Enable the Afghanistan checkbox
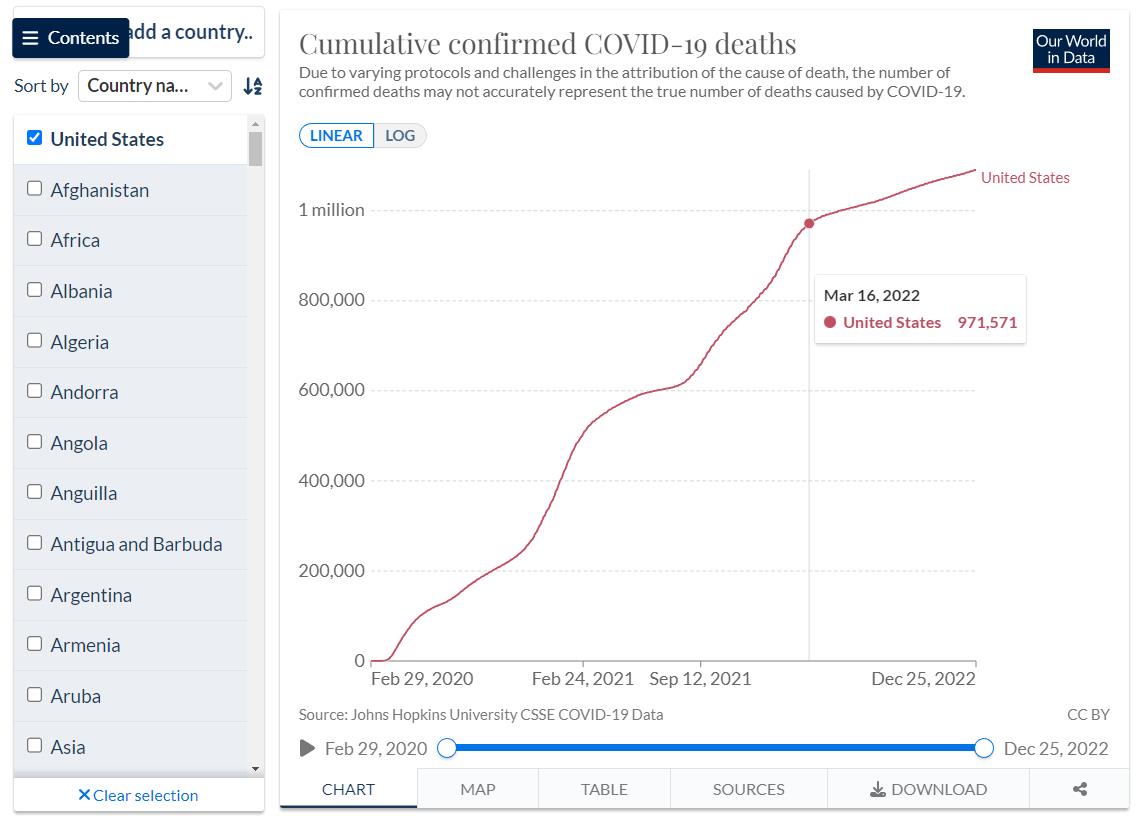 35,188
